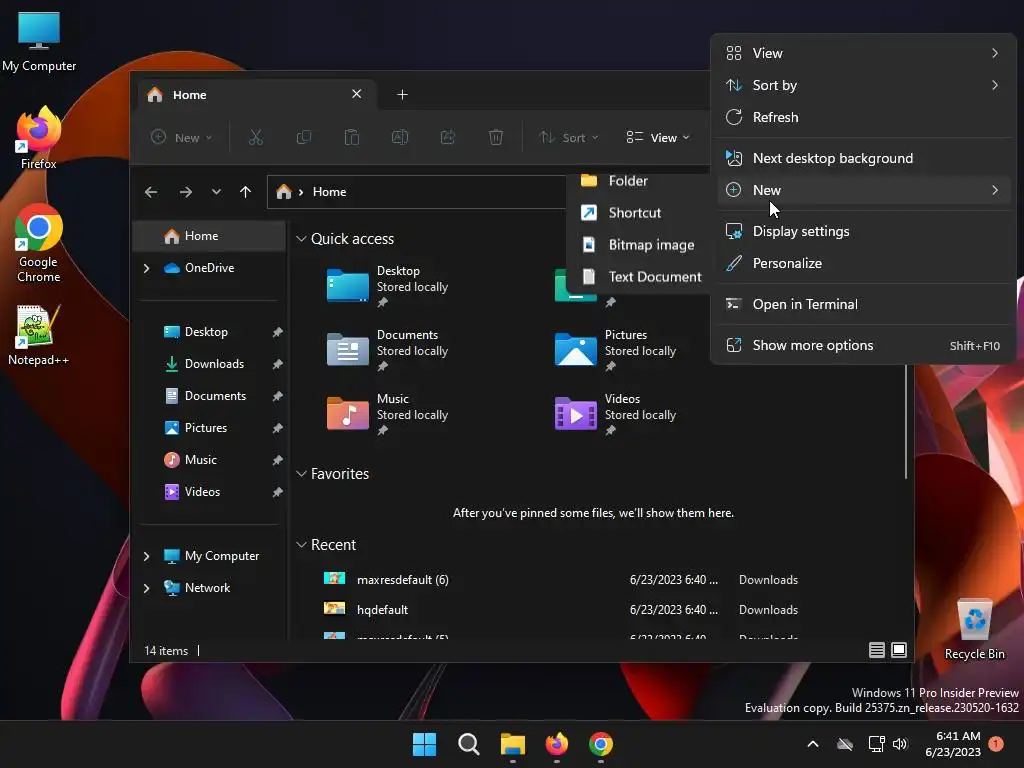Select the Documents folder tile in Quick access
Screen dimensions: 1024x768
pos(388,350)
